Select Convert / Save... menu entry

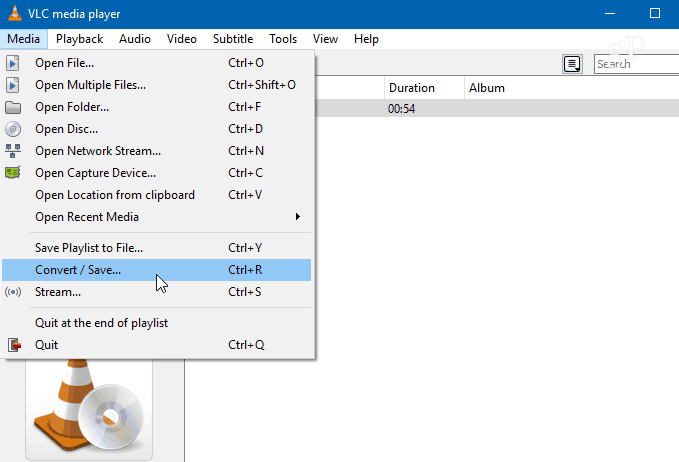coord(157,270)
